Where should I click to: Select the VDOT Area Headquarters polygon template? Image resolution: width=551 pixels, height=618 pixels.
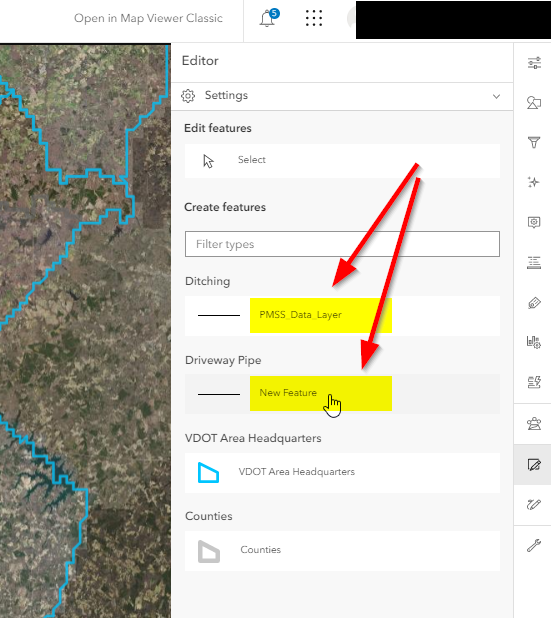point(342,473)
